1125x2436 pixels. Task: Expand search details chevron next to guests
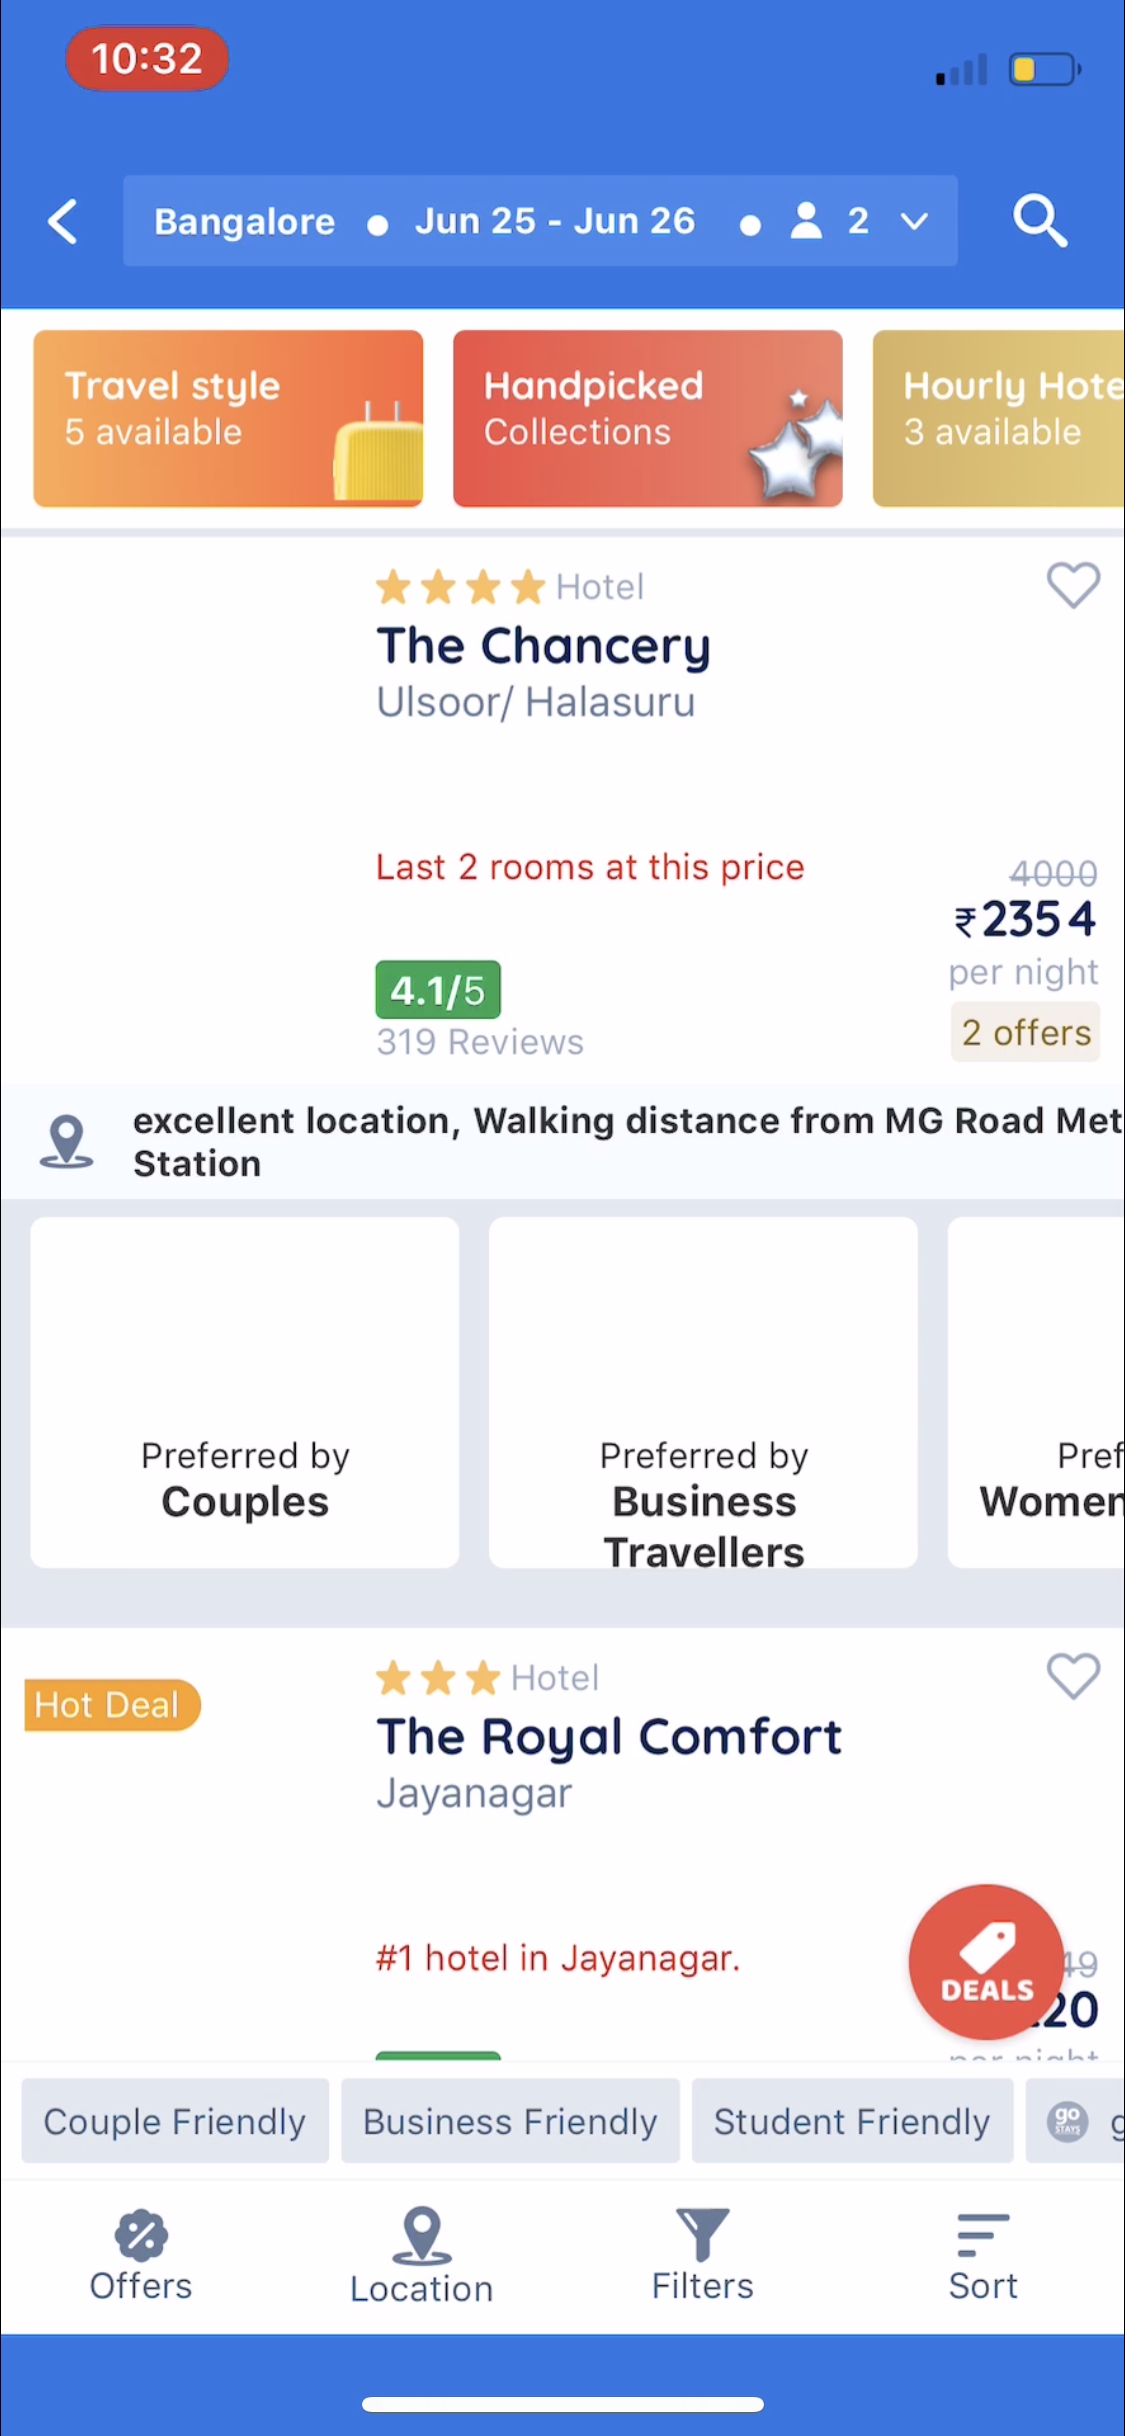[914, 221]
